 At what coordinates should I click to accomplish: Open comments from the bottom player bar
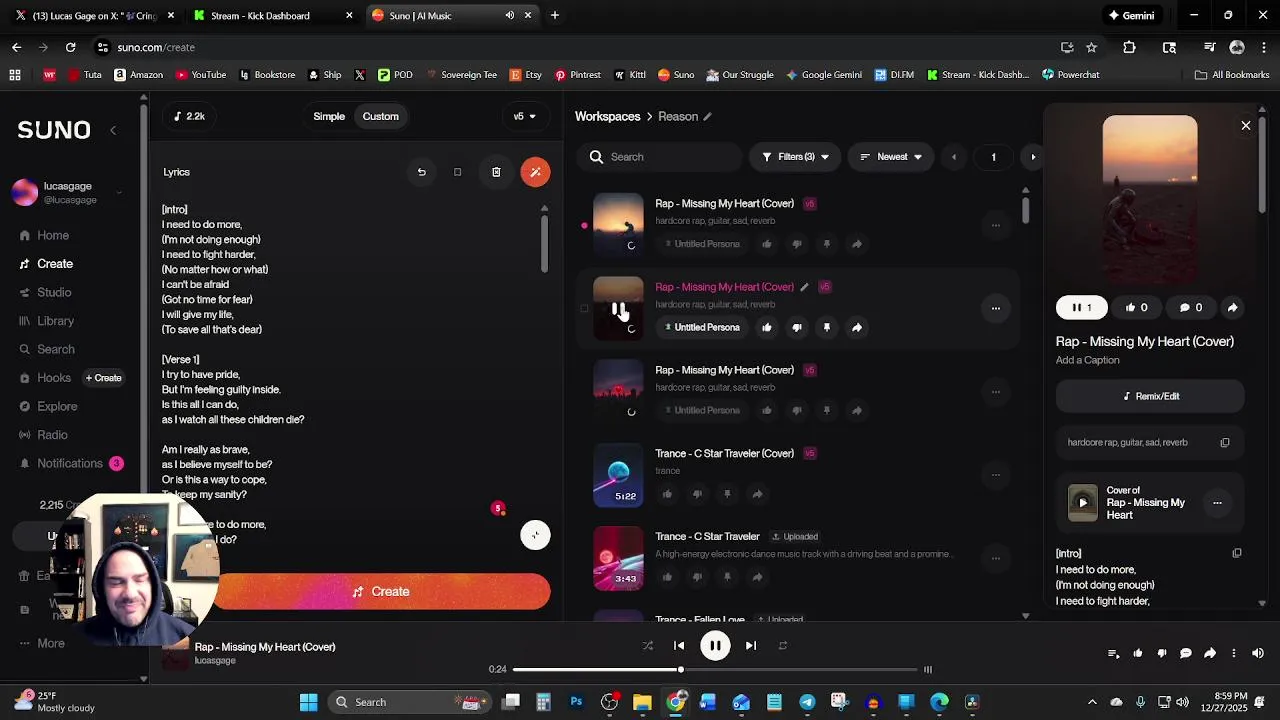(1185, 653)
